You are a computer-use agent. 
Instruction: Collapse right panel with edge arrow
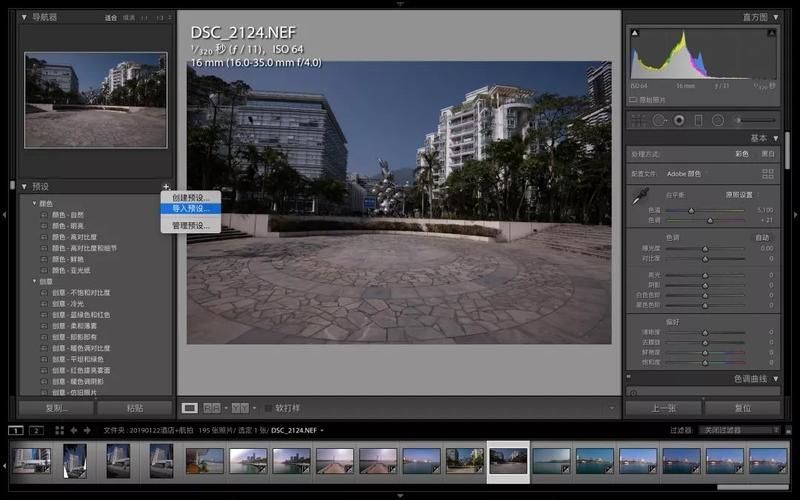tap(795, 215)
